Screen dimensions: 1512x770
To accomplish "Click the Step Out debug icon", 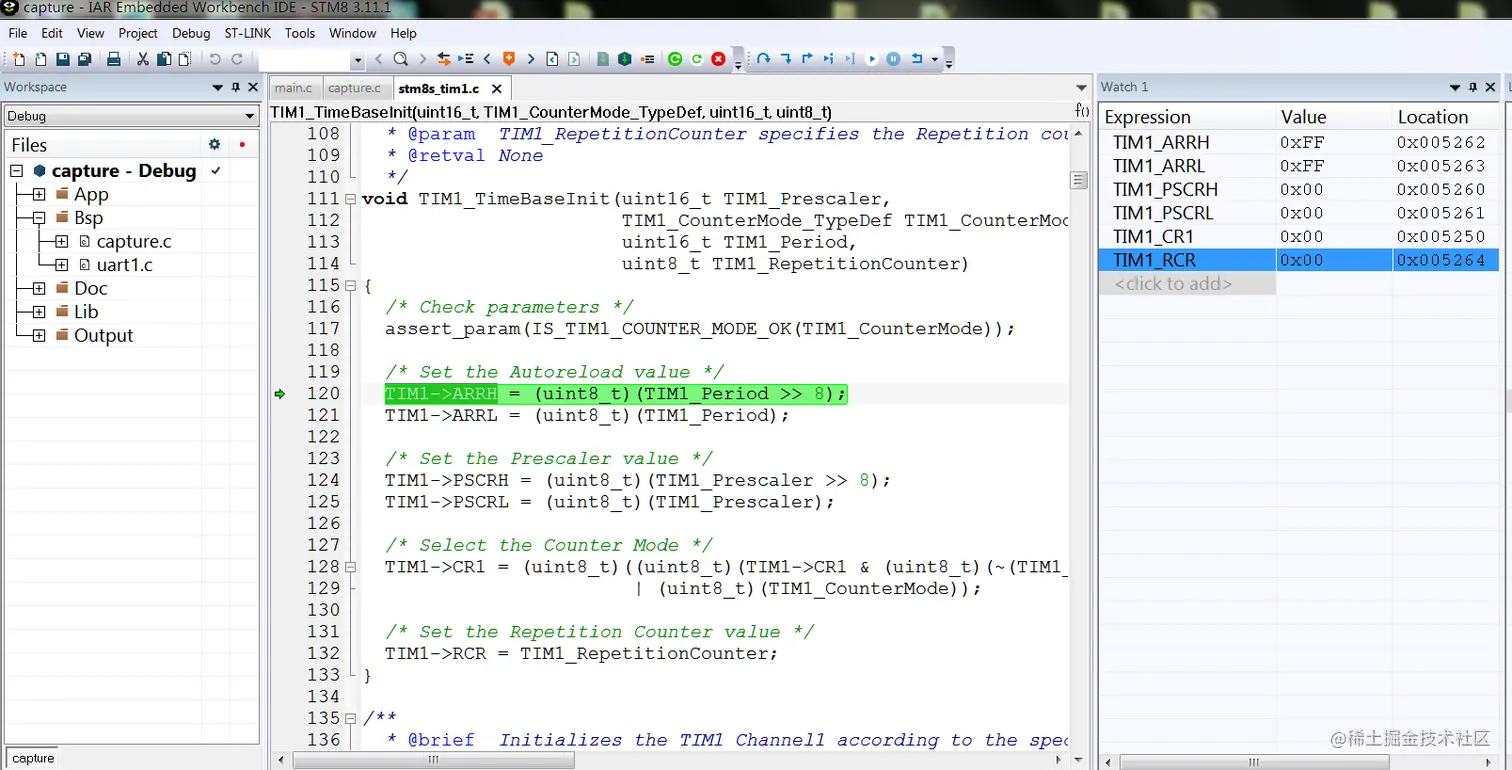I will 807,60.
